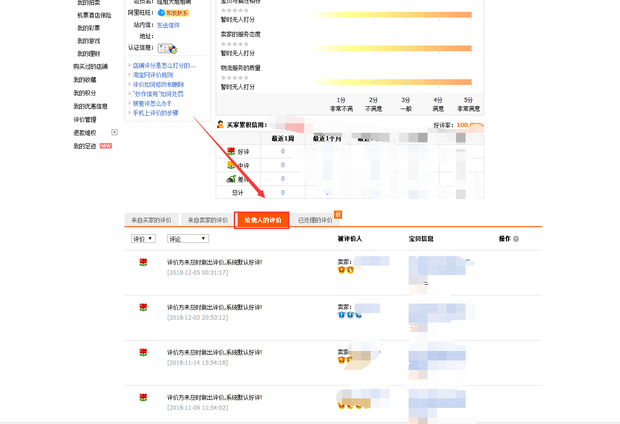Click the 物流服务的质量 rating bar
The image size is (620, 424).
click(391, 82)
